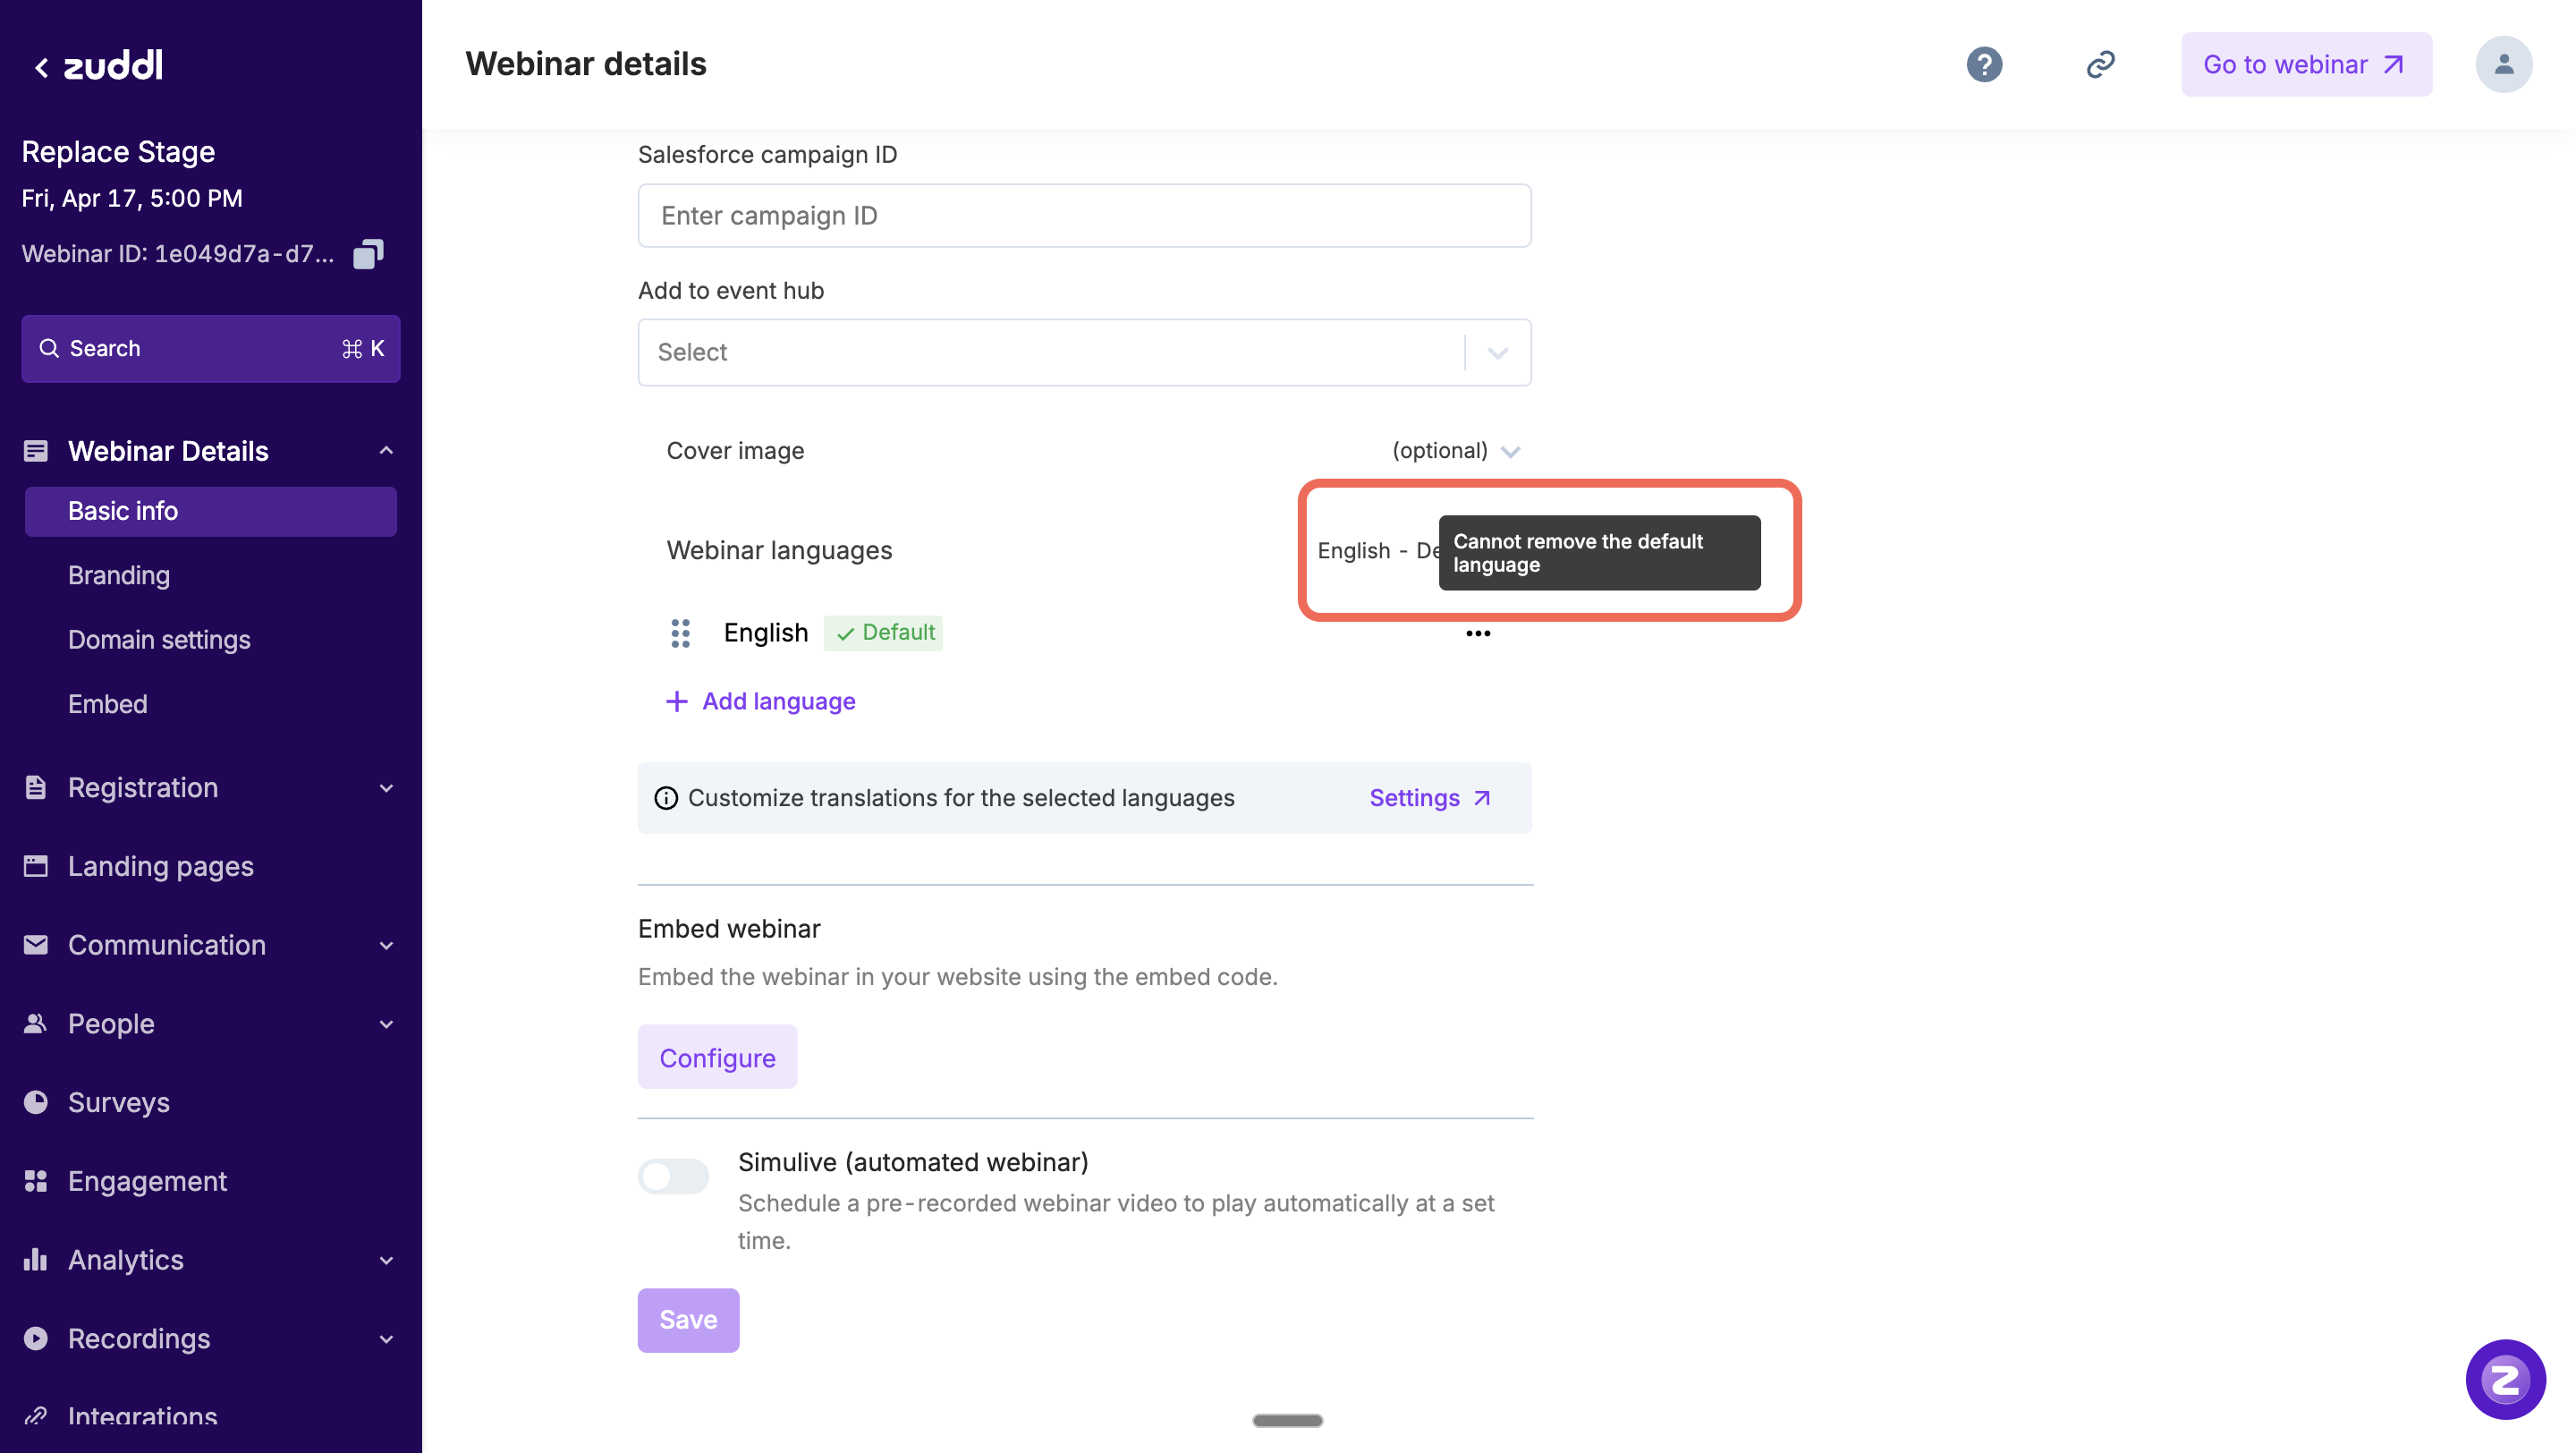
Task: Click the copy Webinar ID icon
Action: [368, 254]
